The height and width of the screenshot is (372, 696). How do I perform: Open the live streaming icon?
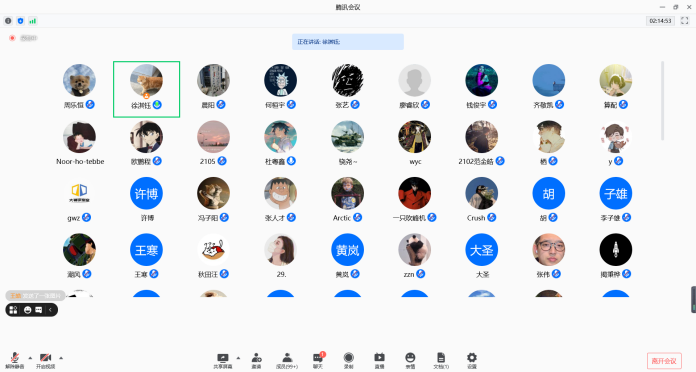pos(380,360)
